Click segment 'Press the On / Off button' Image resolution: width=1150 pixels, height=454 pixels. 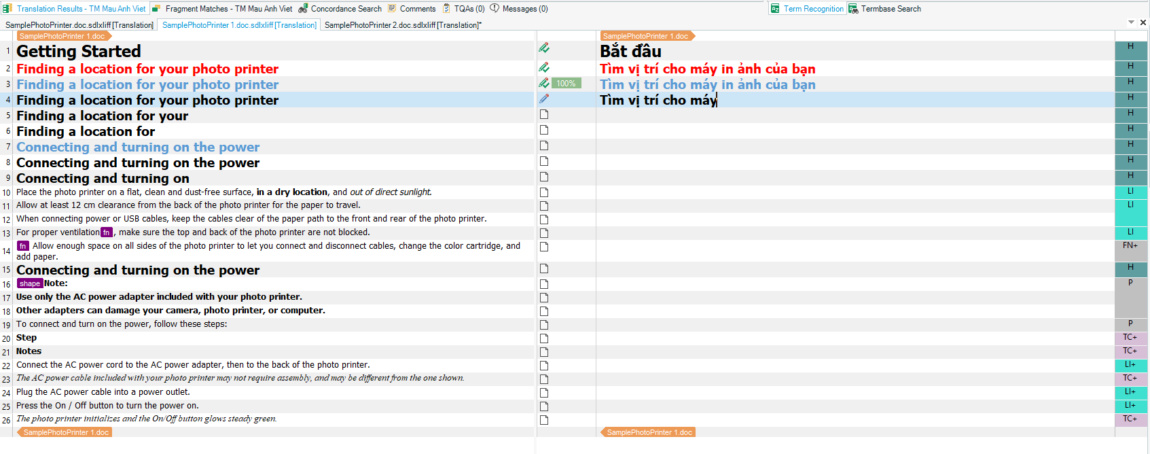coord(108,406)
